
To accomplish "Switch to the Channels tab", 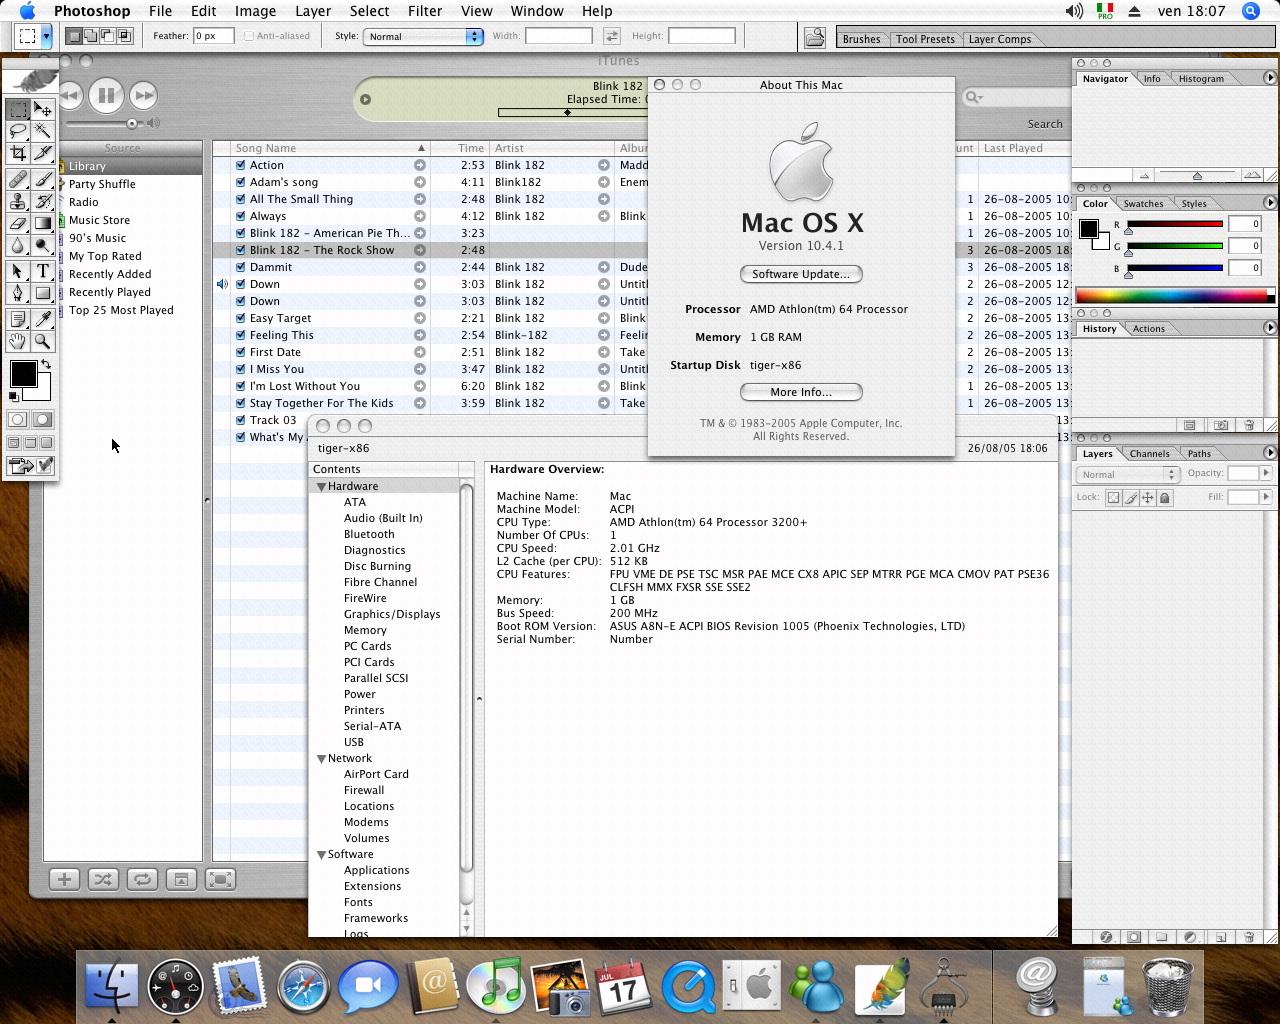I will tap(1149, 454).
